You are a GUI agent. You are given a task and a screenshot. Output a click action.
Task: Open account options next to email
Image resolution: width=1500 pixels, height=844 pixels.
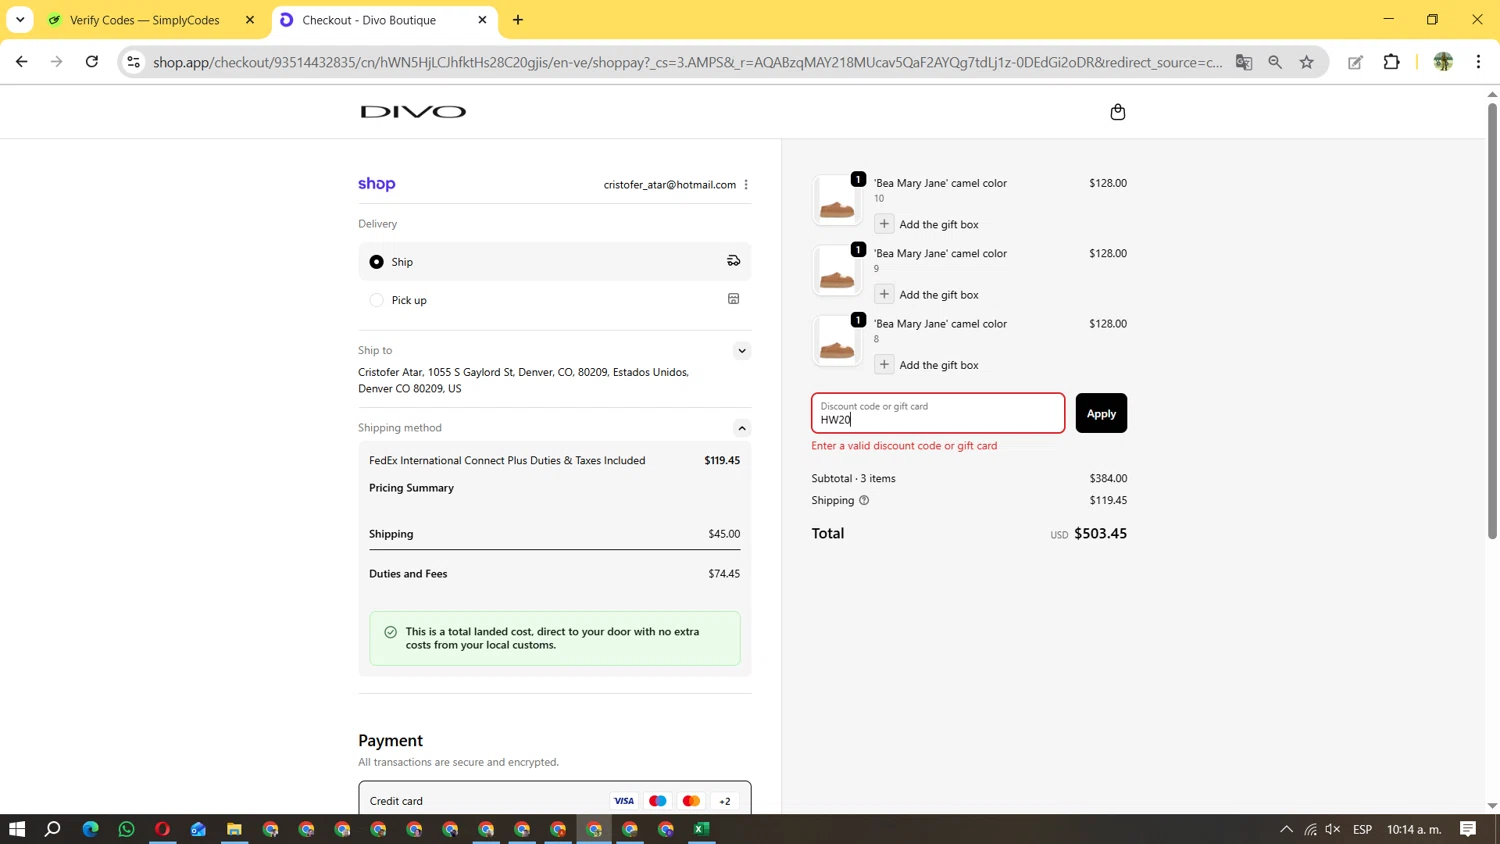(746, 185)
